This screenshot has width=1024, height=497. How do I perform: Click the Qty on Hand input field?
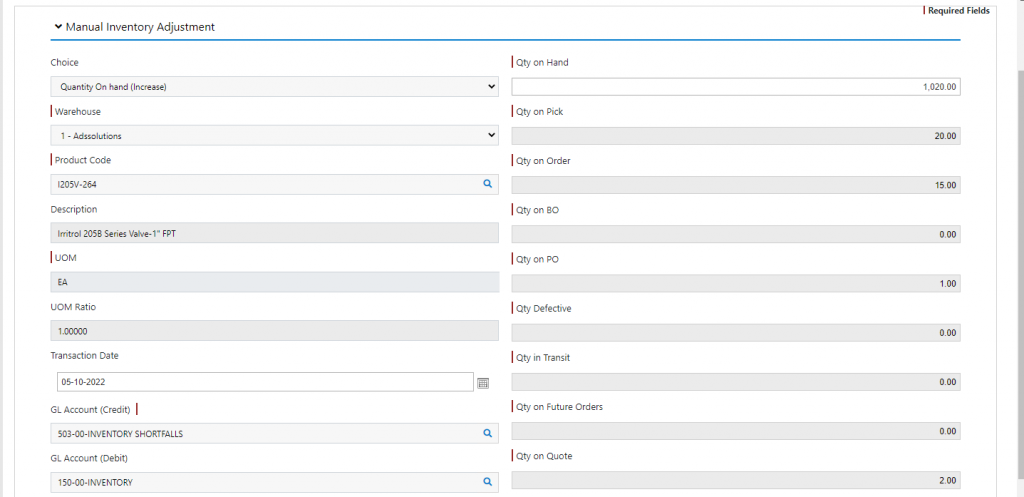(736, 87)
